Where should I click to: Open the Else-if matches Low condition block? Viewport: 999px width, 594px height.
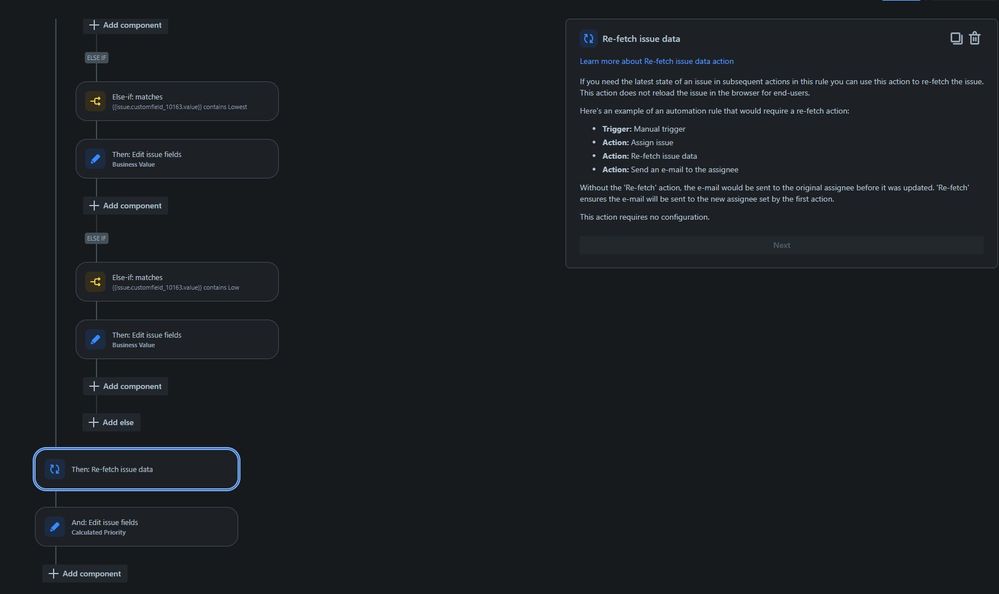click(x=175, y=281)
